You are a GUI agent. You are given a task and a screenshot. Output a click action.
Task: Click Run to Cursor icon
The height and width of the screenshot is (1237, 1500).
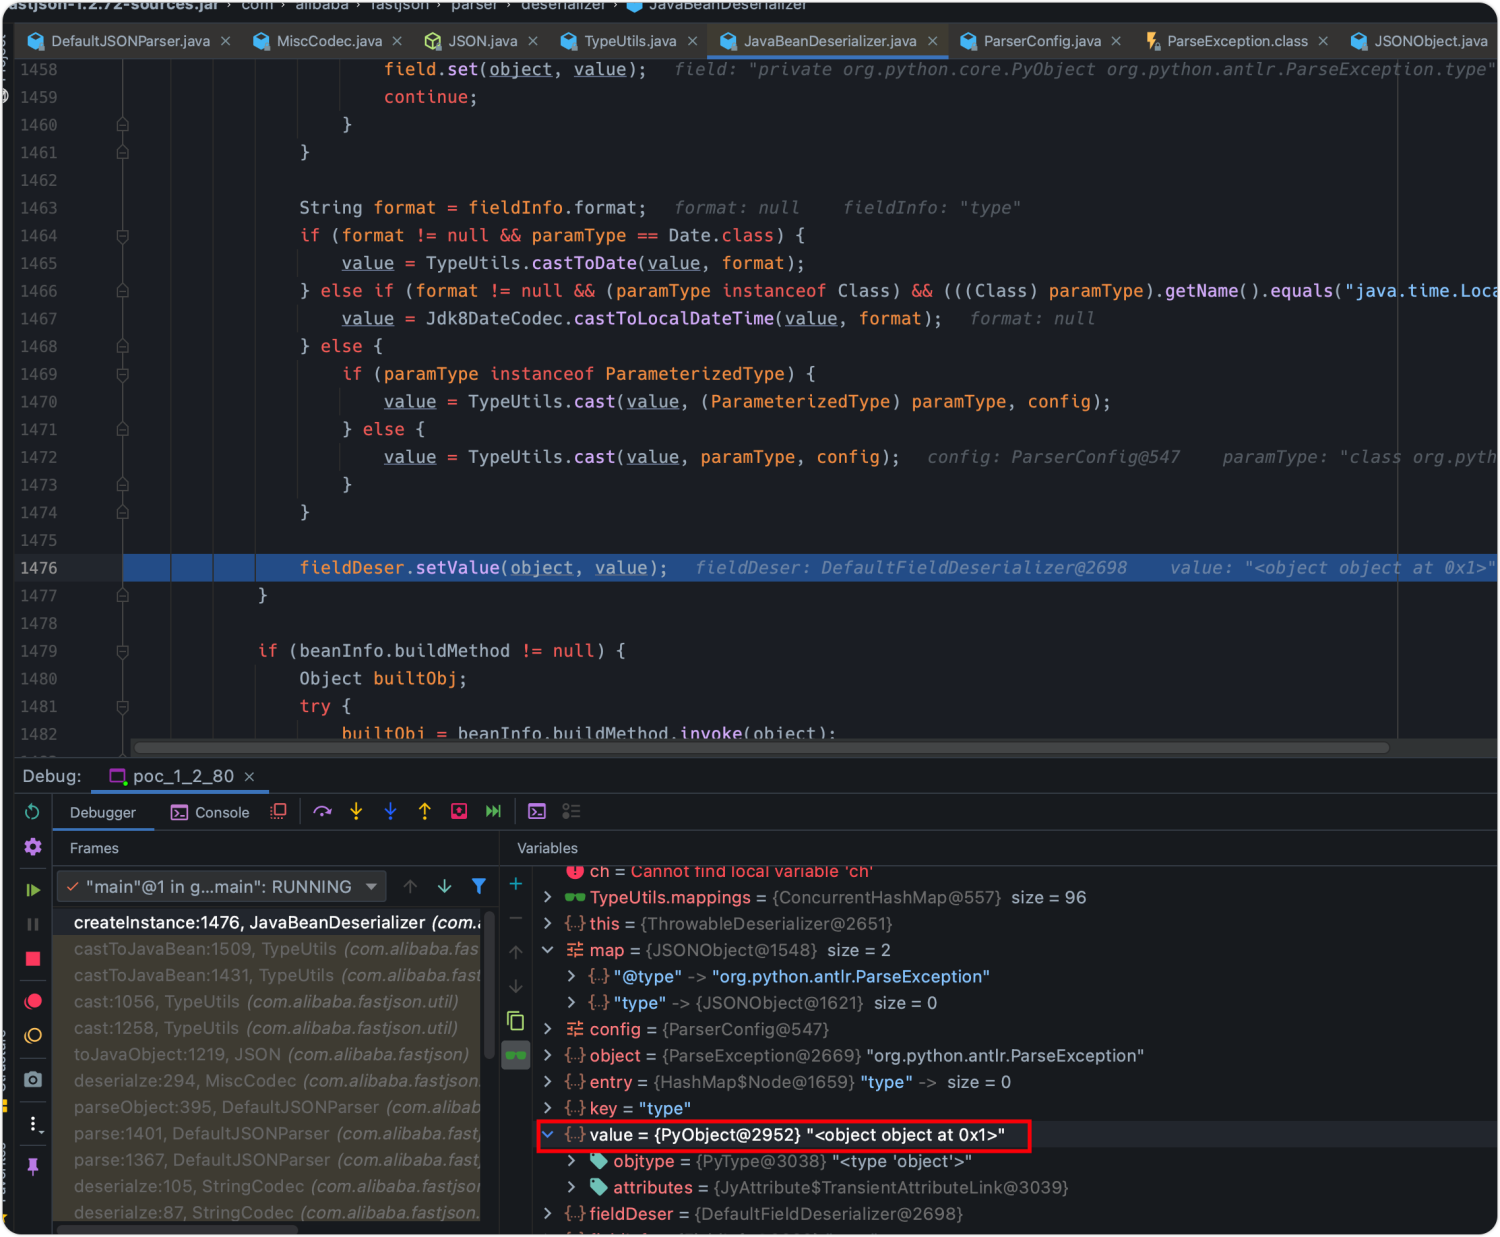tap(493, 811)
